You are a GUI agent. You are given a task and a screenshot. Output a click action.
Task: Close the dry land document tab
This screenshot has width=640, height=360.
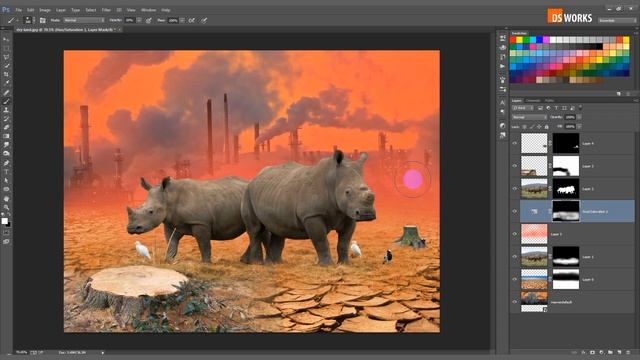[119, 30]
